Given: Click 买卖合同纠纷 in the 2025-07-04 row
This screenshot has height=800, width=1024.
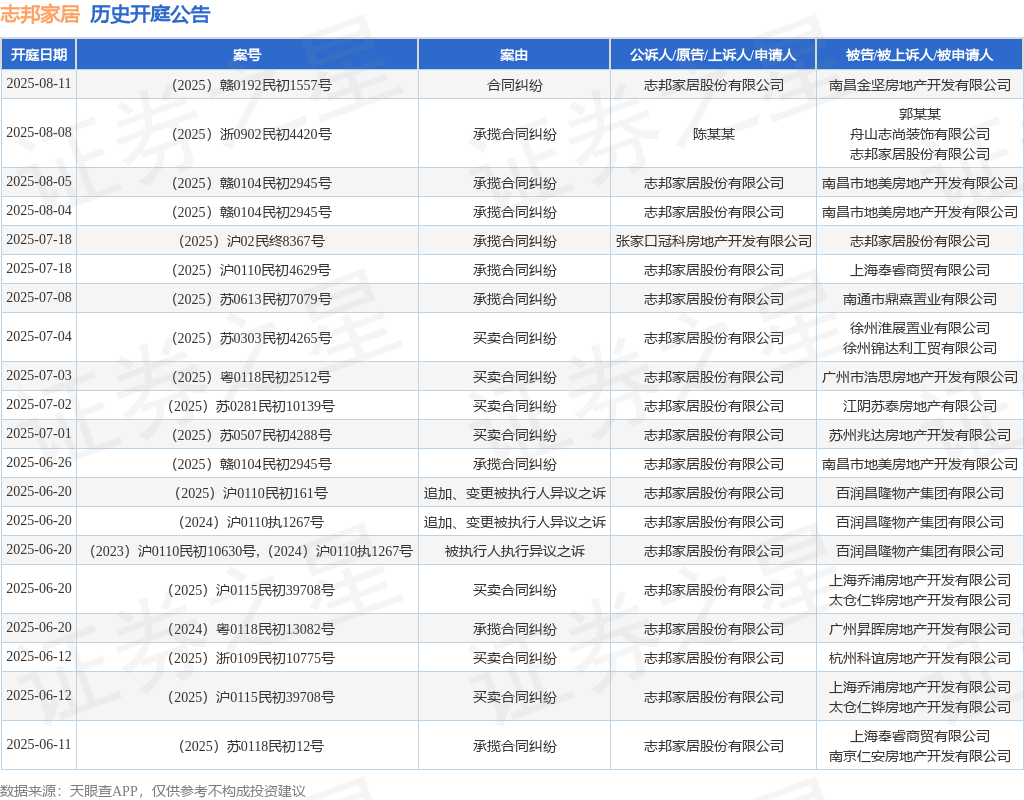Looking at the screenshot, I should coord(515,338).
